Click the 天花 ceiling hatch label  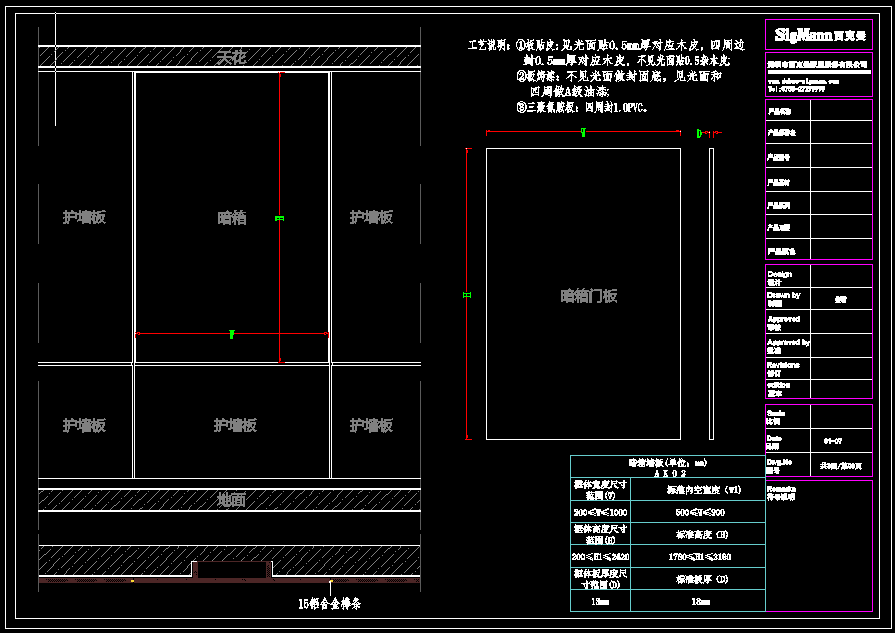click(231, 58)
